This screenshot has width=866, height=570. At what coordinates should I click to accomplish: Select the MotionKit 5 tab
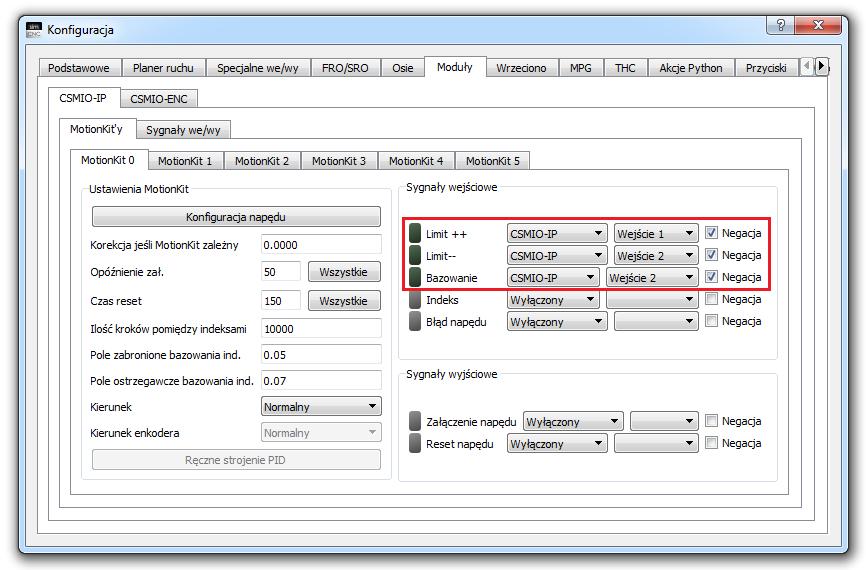(x=493, y=161)
